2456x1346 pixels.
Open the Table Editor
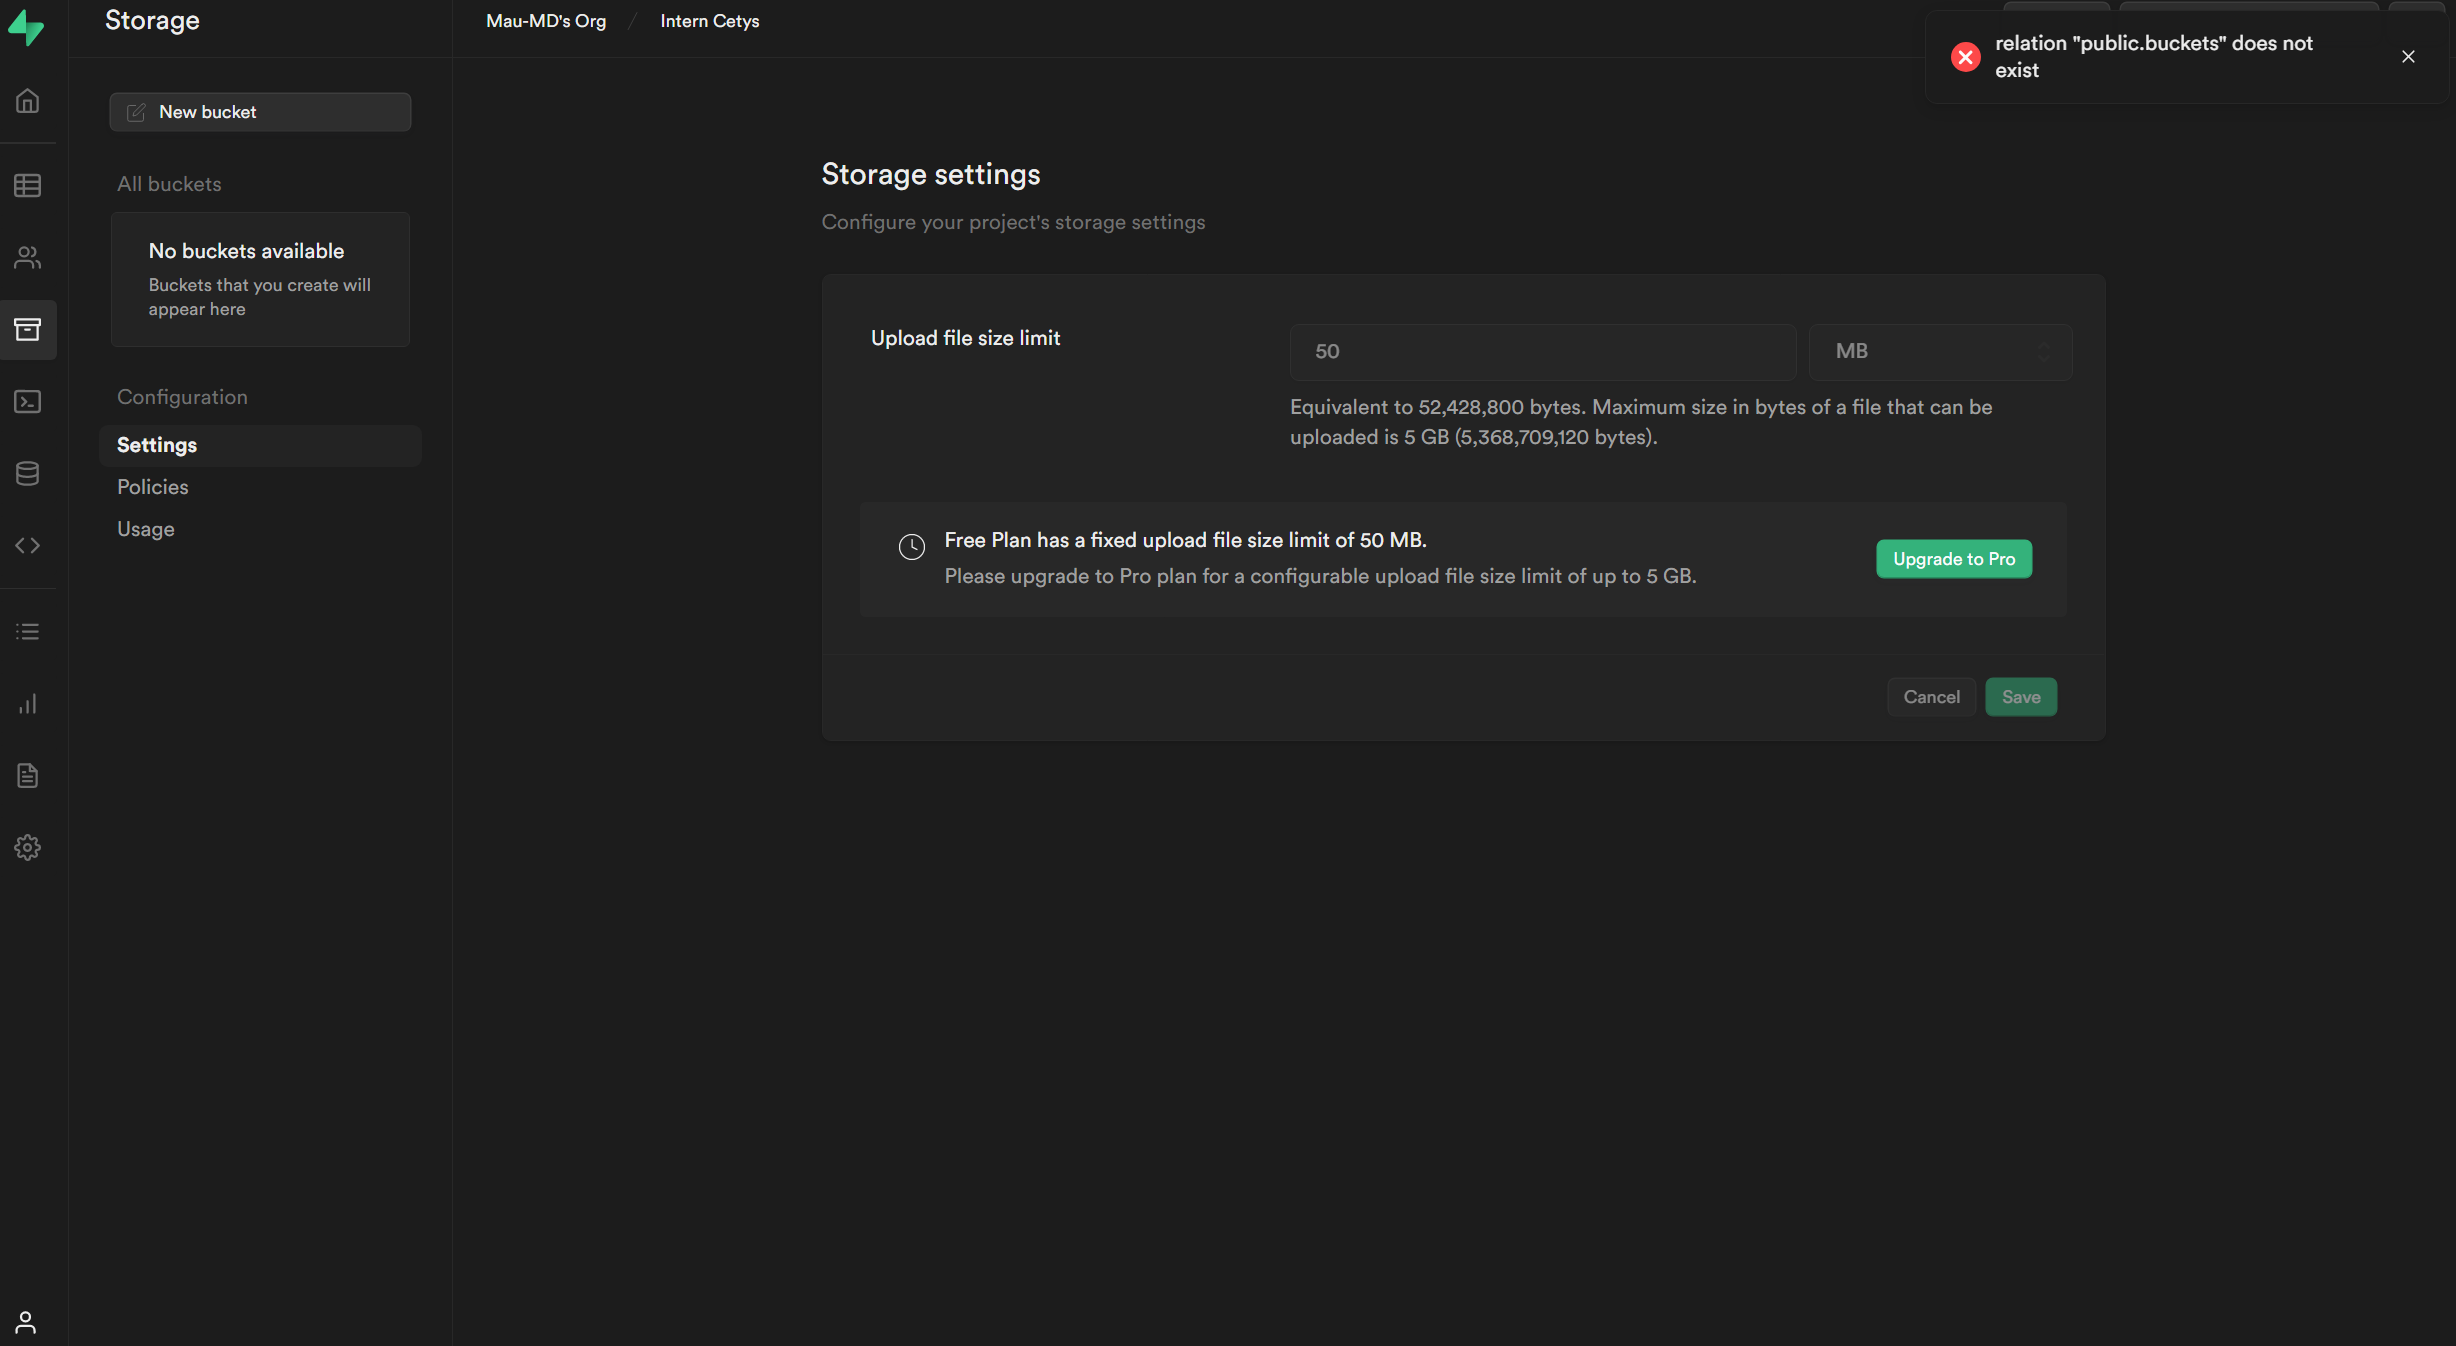click(x=27, y=185)
